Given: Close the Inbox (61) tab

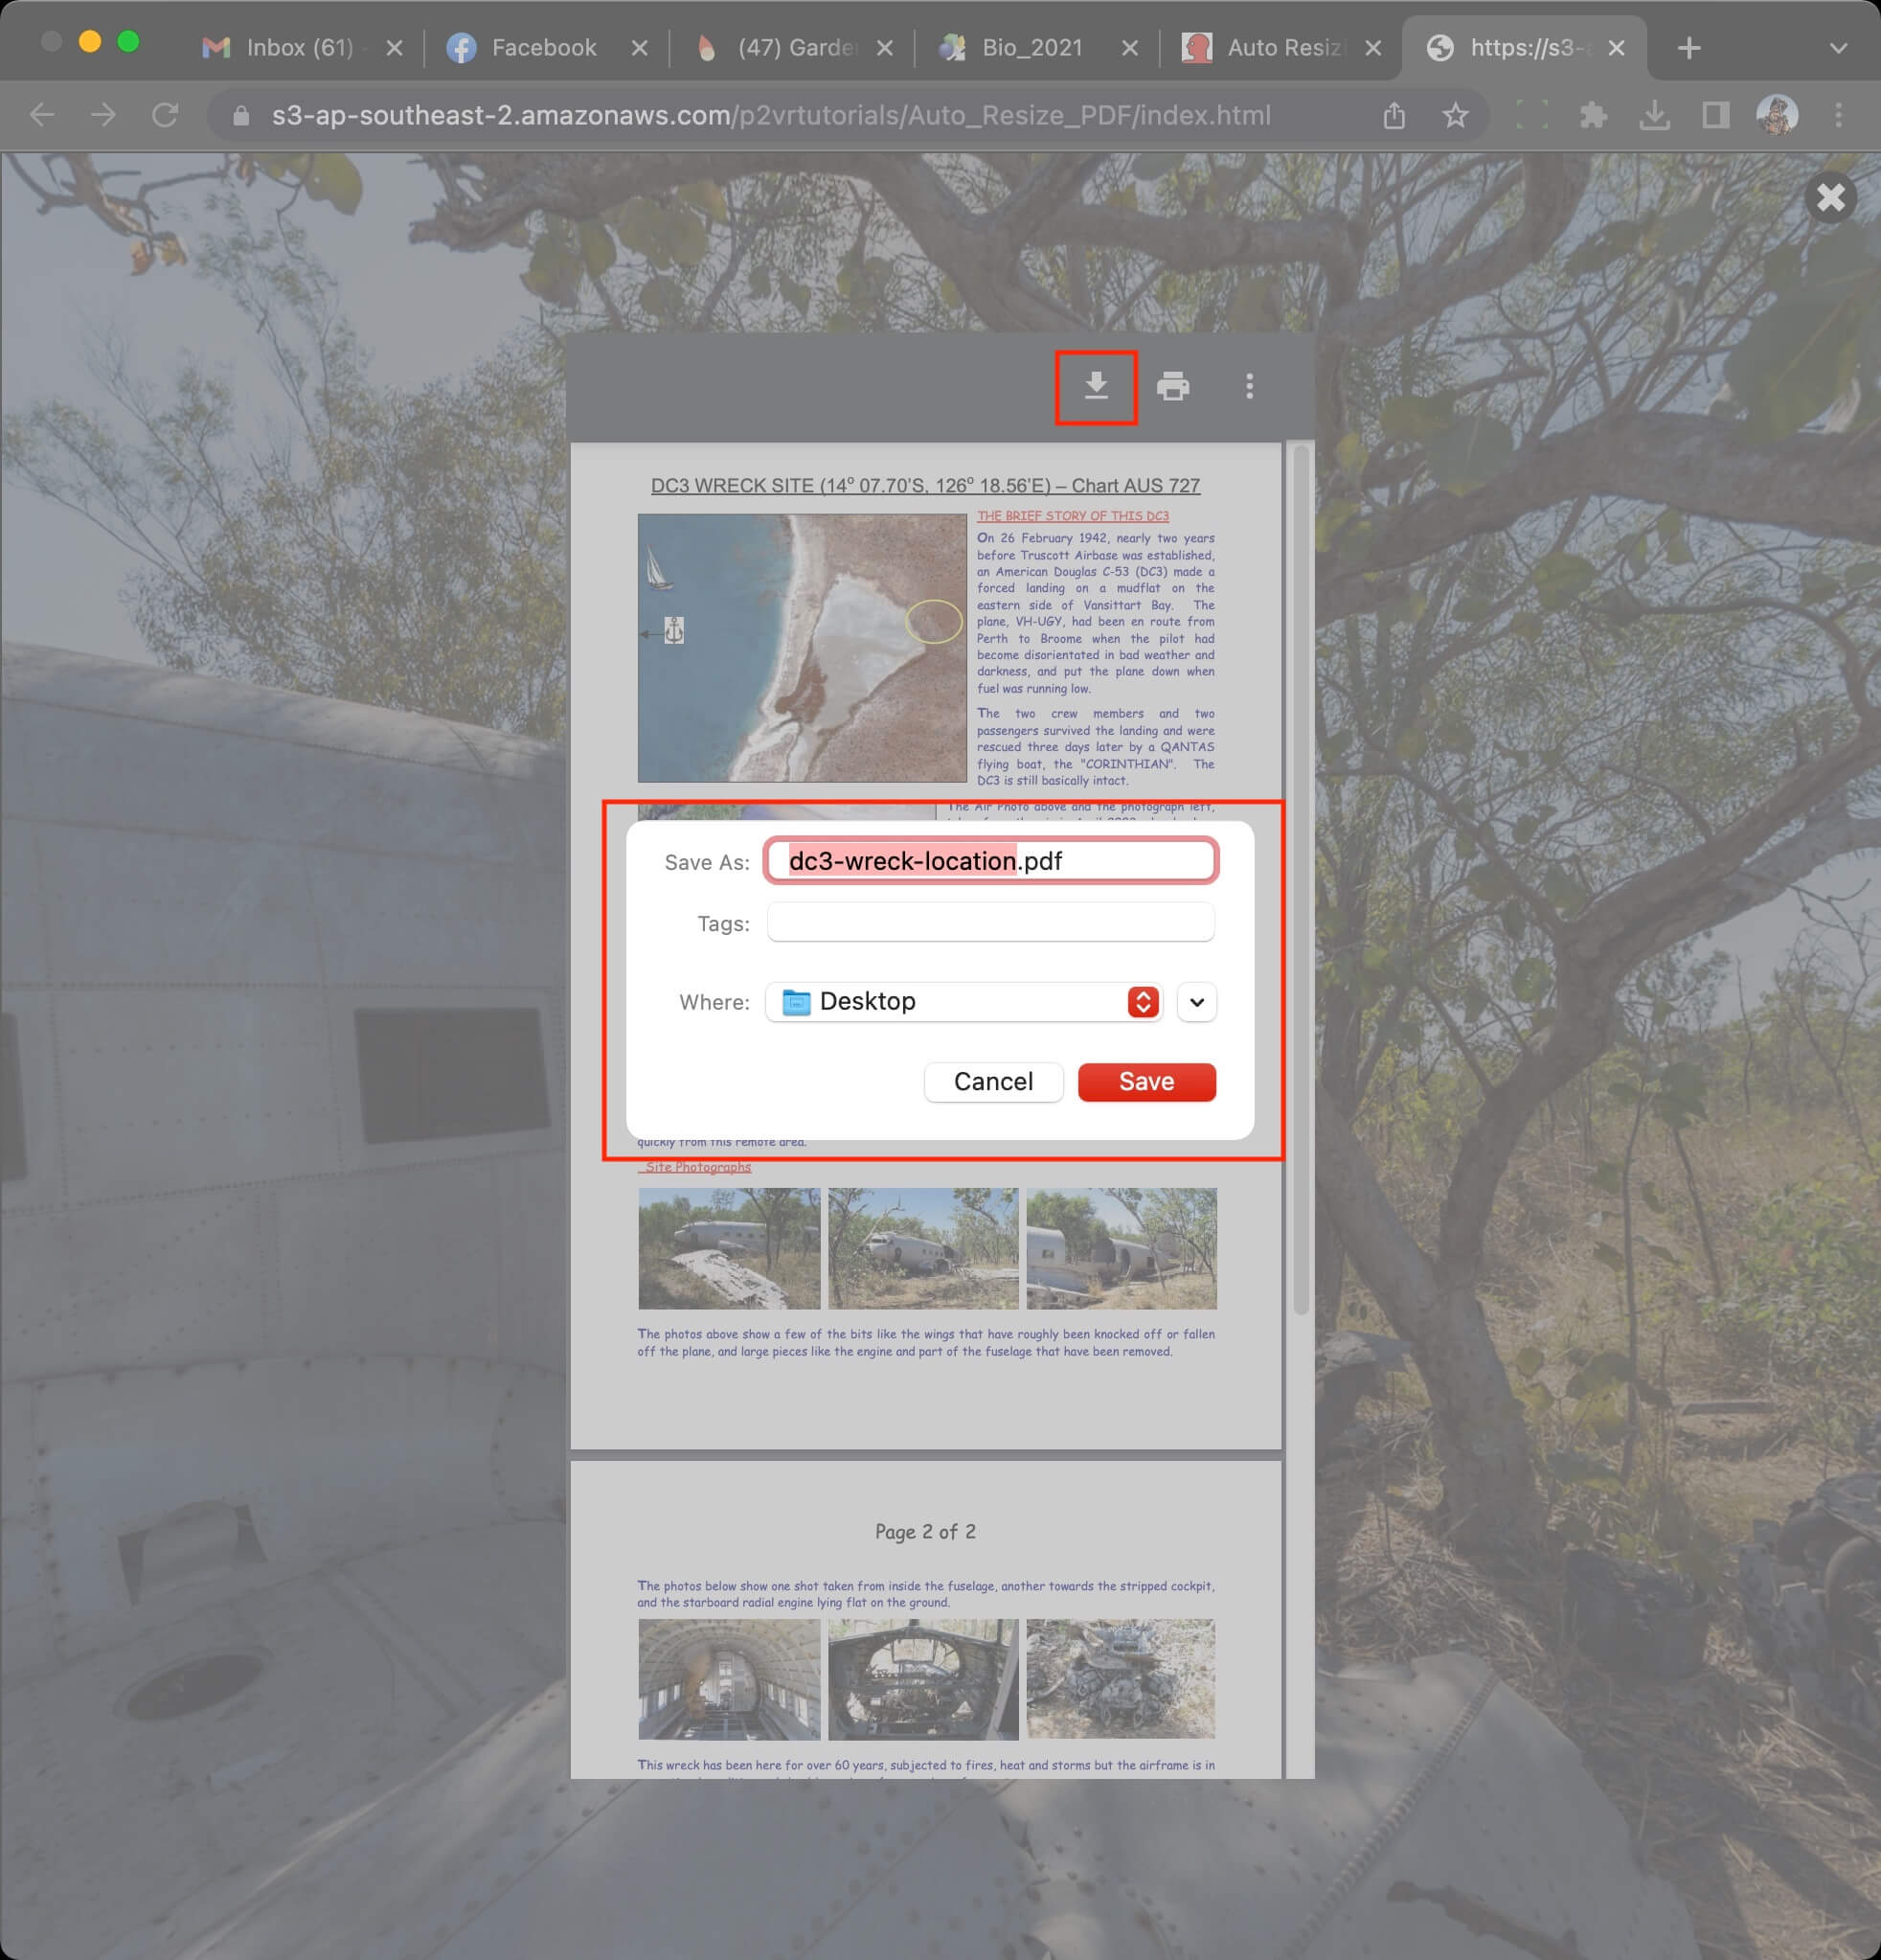Looking at the screenshot, I should (x=394, y=47).
